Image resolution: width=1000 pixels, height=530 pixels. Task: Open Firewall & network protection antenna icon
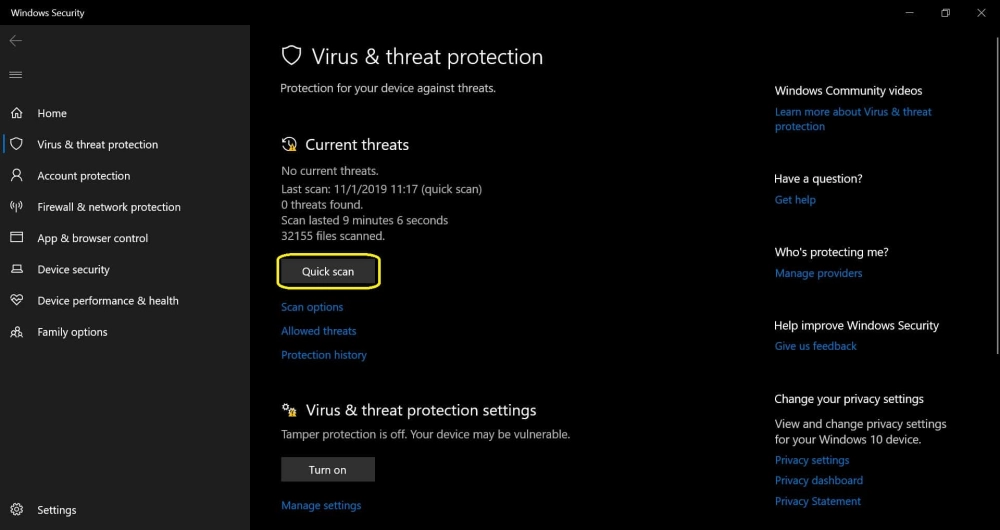click(x=17, y=207)
